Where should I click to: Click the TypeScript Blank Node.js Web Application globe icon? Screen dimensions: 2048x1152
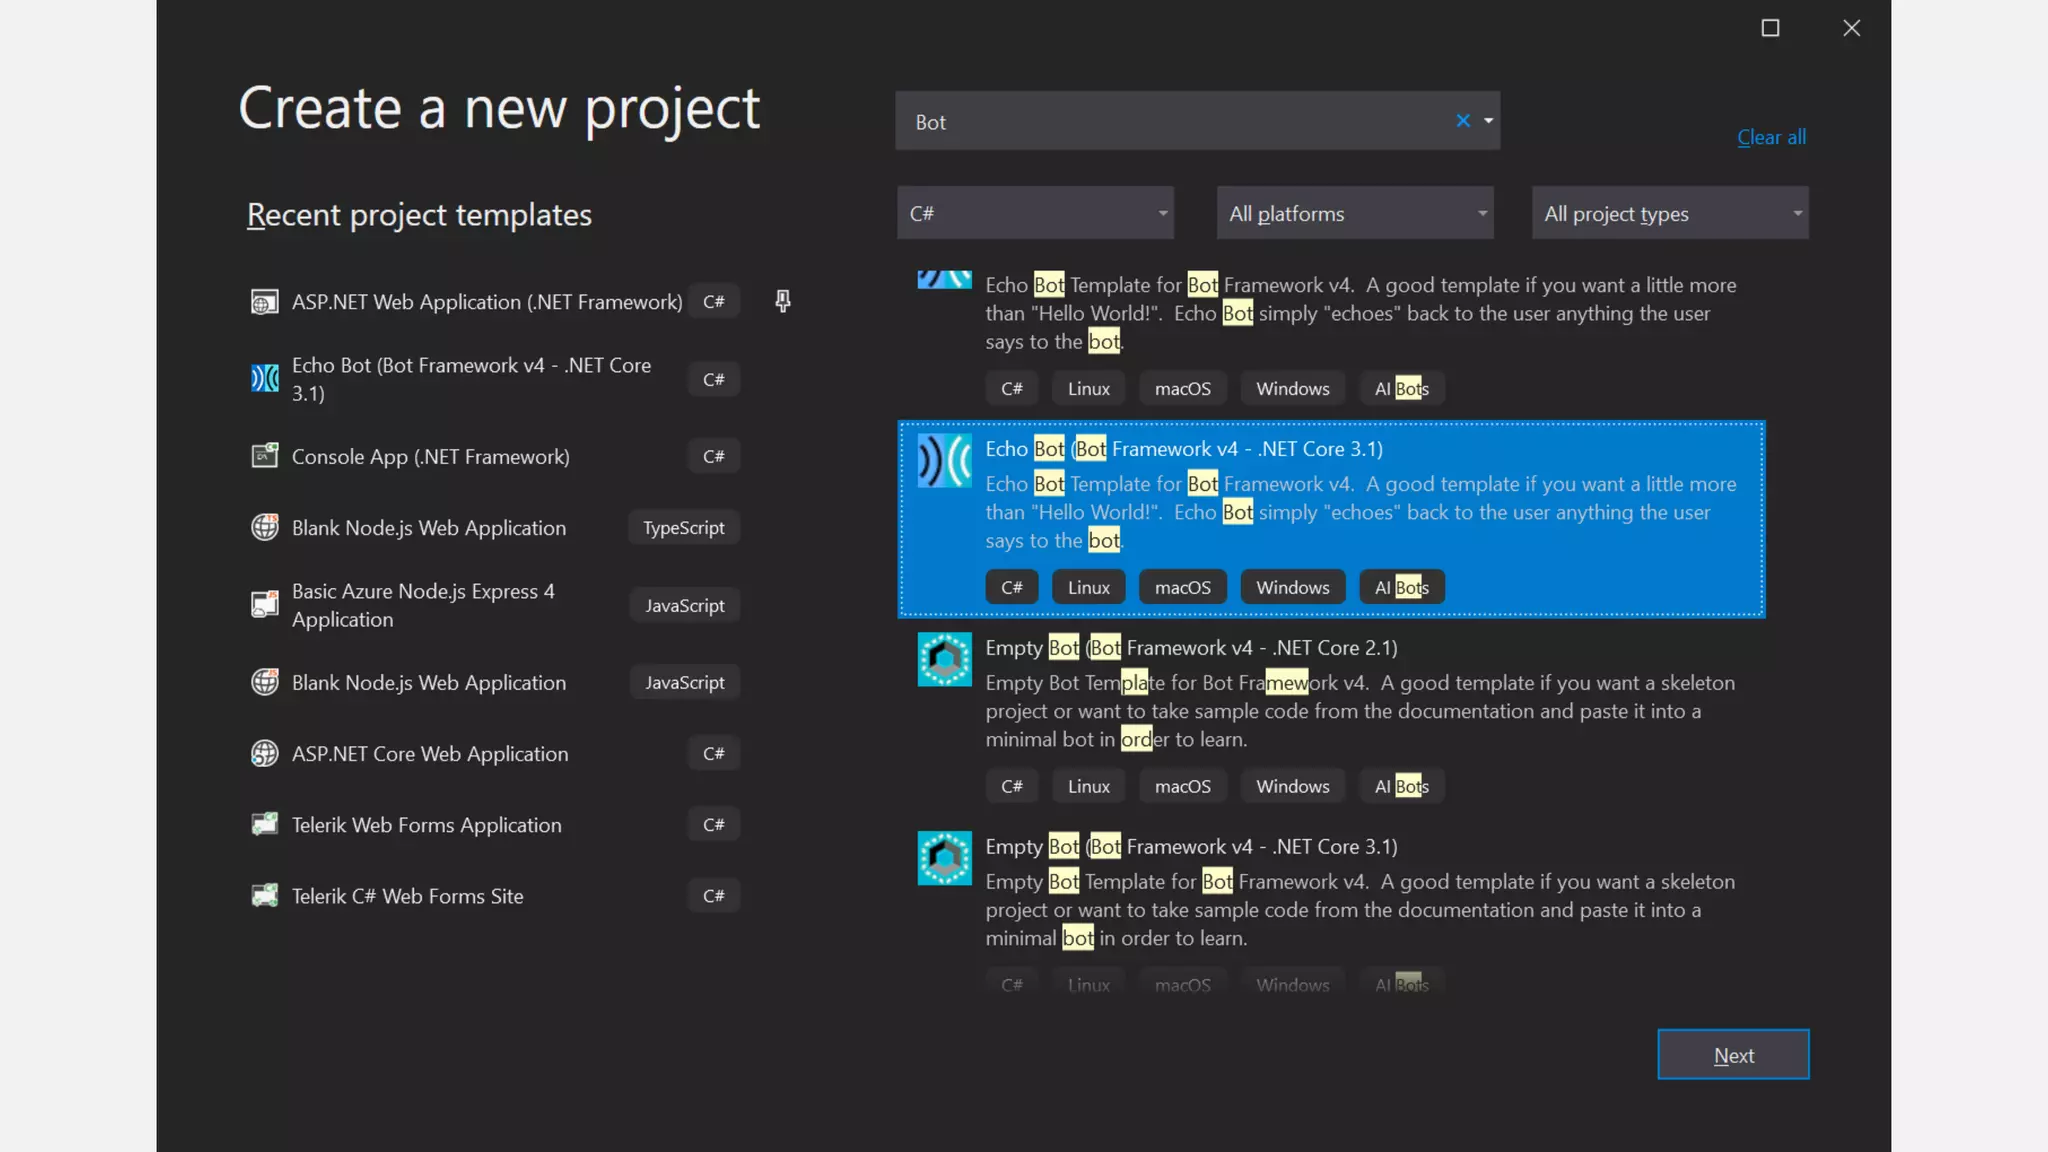265,527
